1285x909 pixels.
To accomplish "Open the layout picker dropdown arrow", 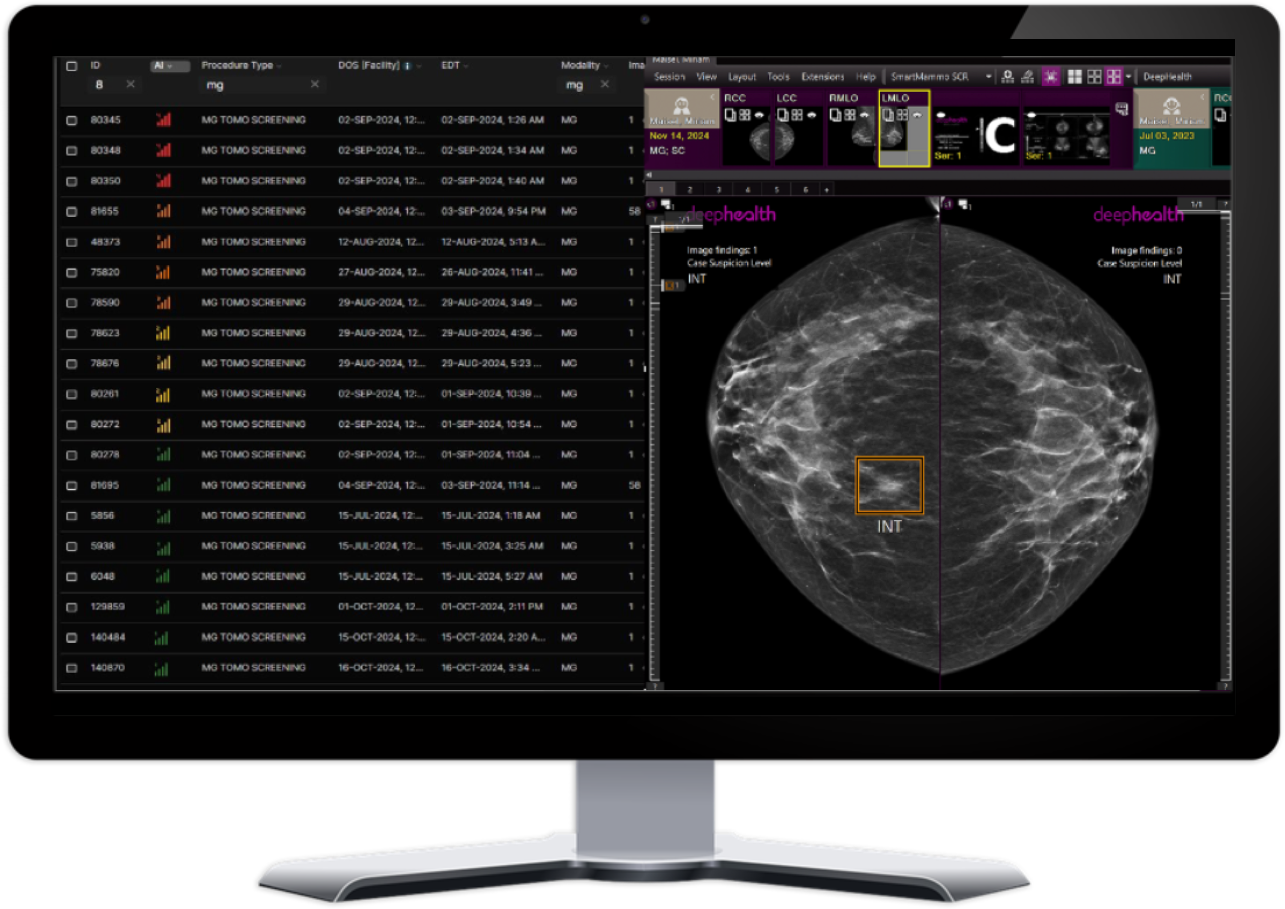I will coord(1127,77).
